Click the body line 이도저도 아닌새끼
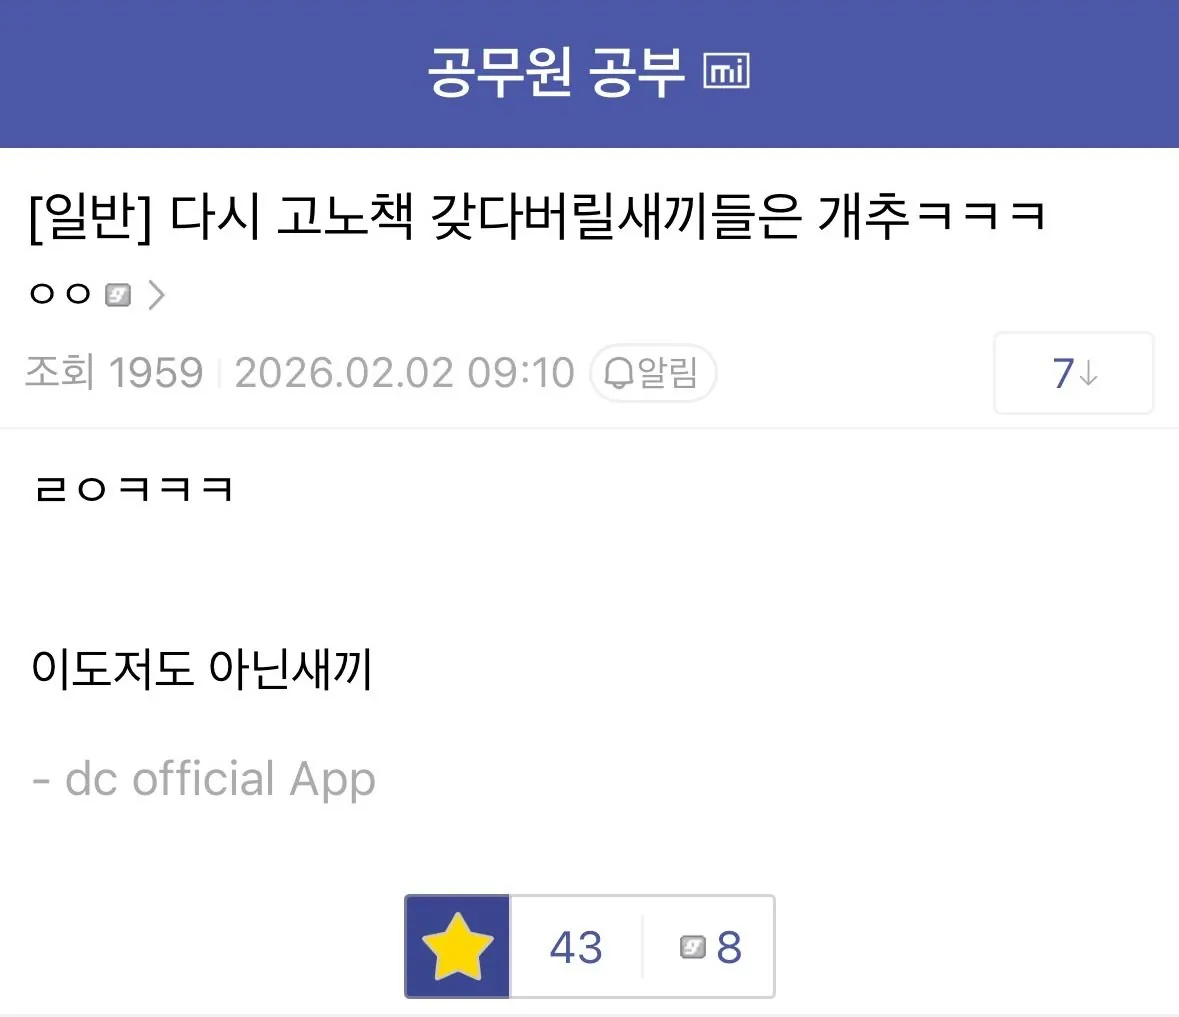Image resolution: width=1179 pixels, height=1017 pixels. click(x=202, y=669)
